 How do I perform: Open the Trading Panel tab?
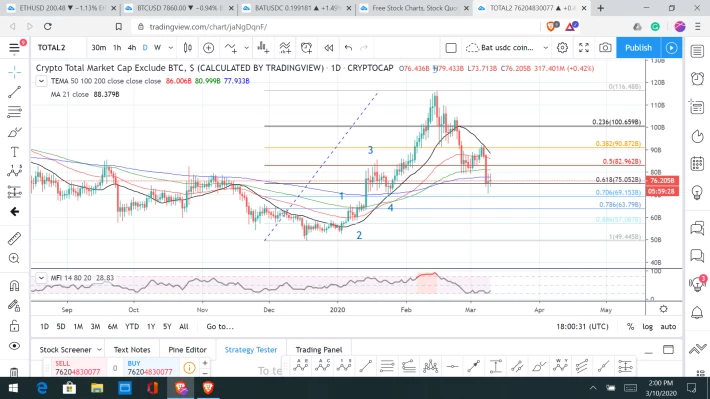pyautogui.click(x=319, y=350)
